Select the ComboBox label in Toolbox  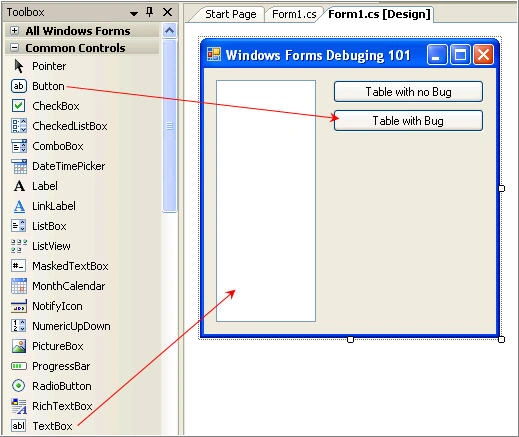58,146
